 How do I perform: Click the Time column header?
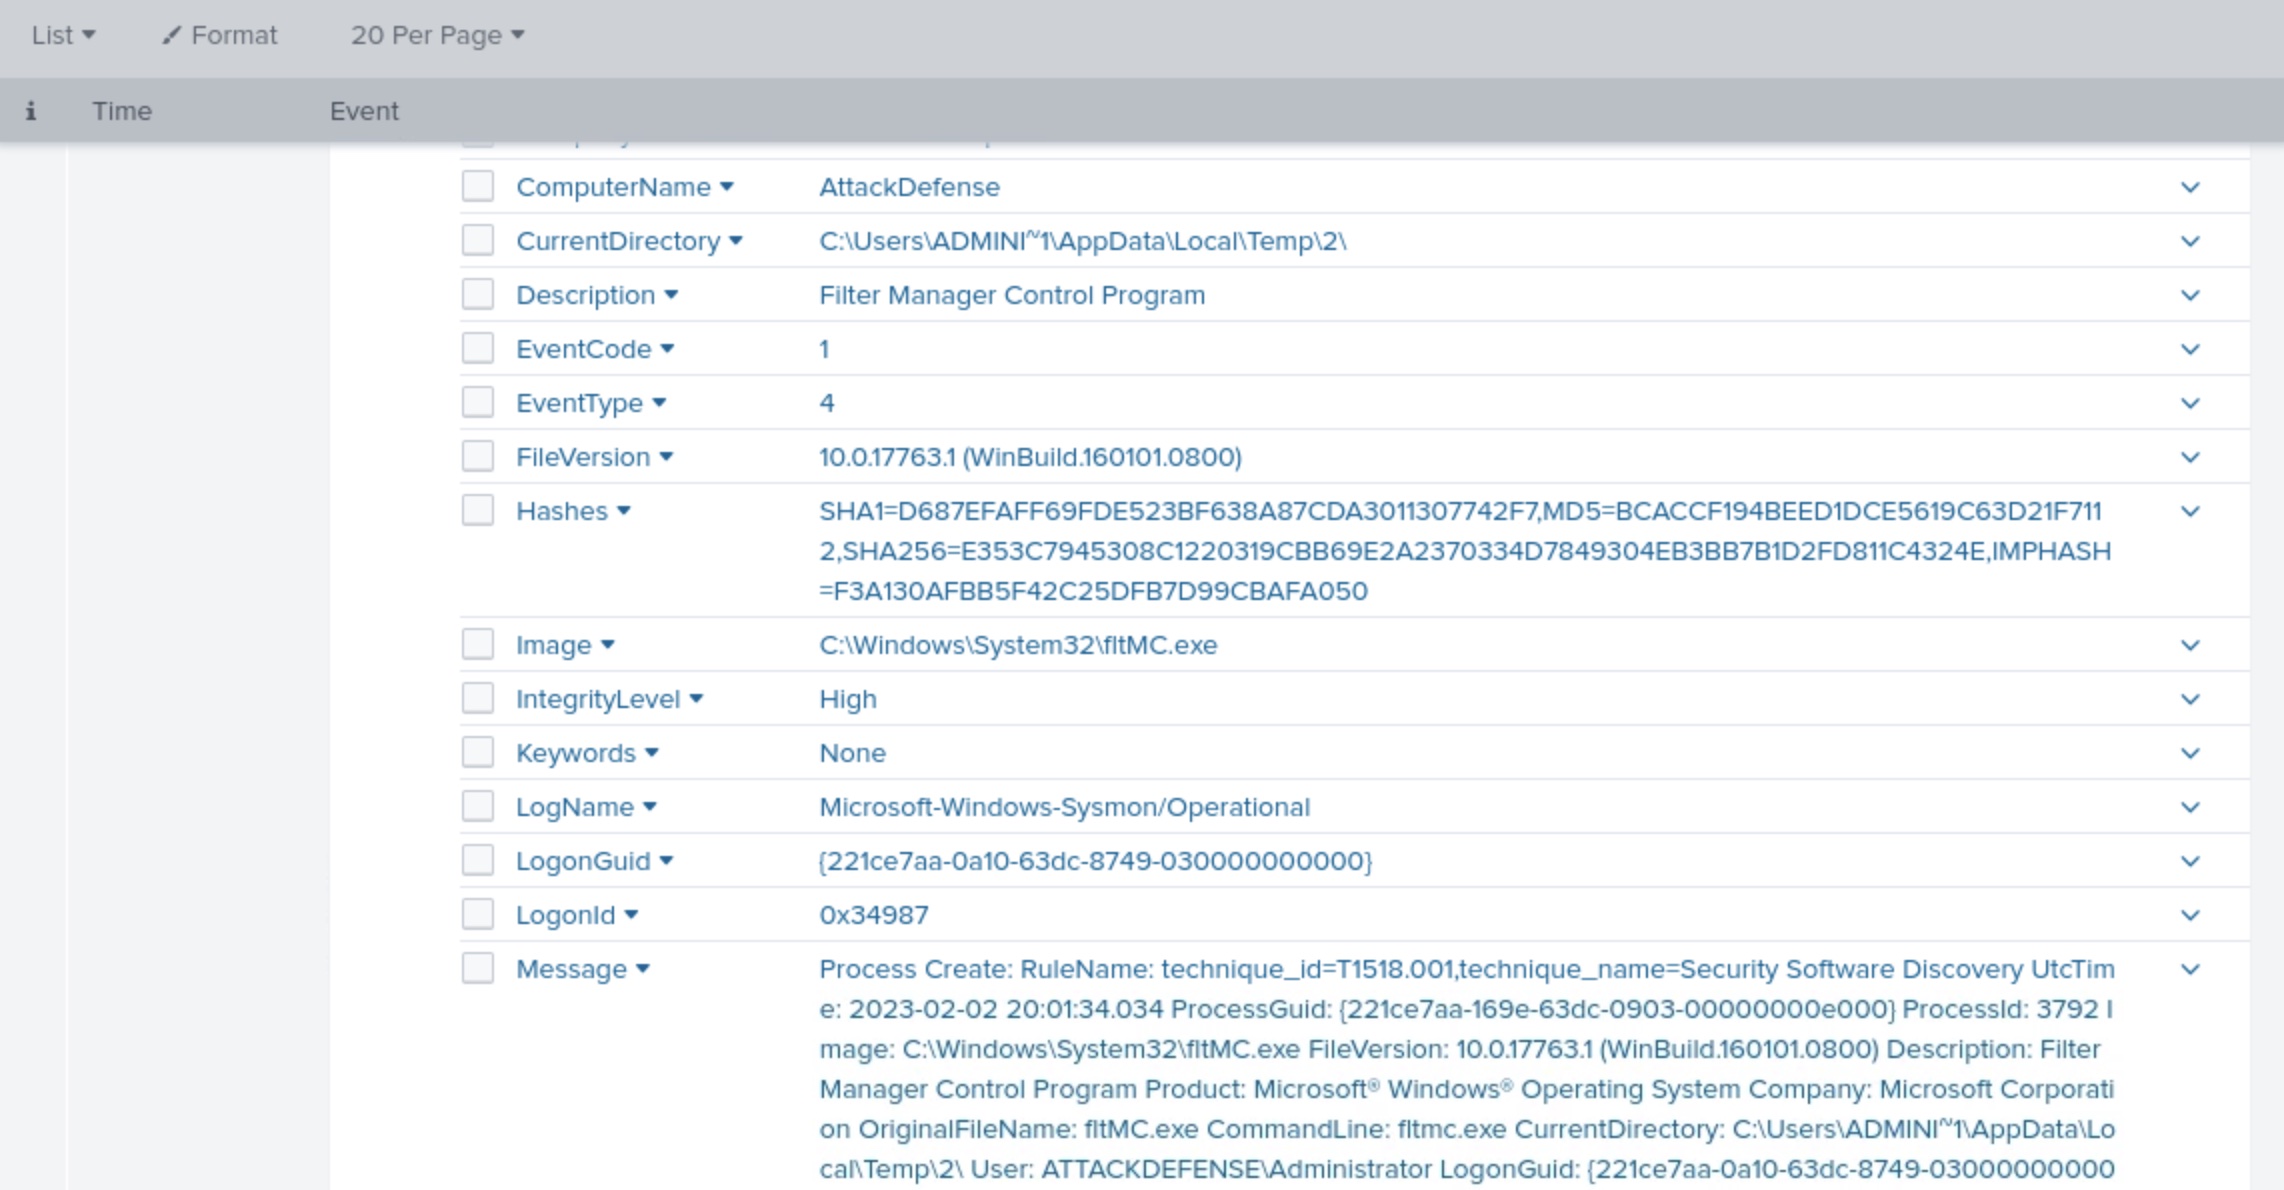[x=122, y=111]
